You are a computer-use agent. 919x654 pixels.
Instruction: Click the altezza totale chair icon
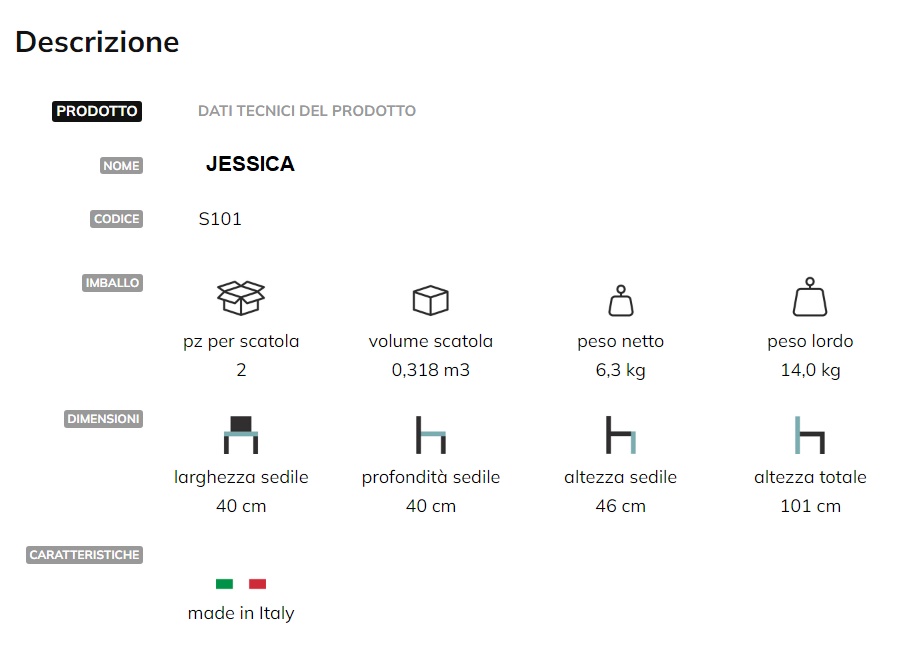pyautogui.click(x=810, y=435)
